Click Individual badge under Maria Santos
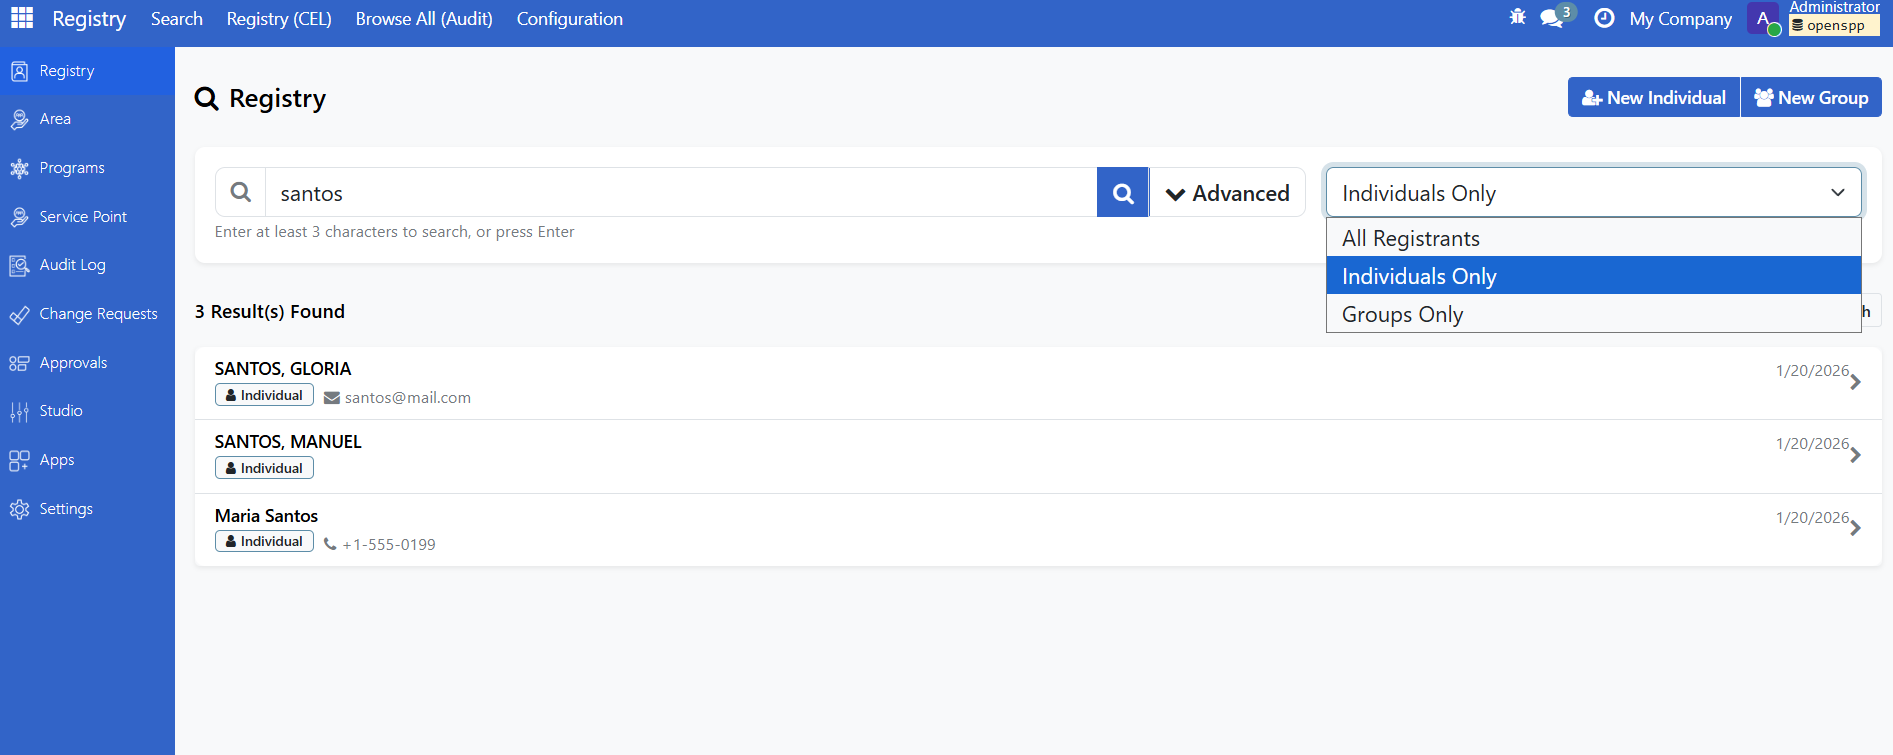The width and height of the screenshot is (1893, 755). pos(264,541)
